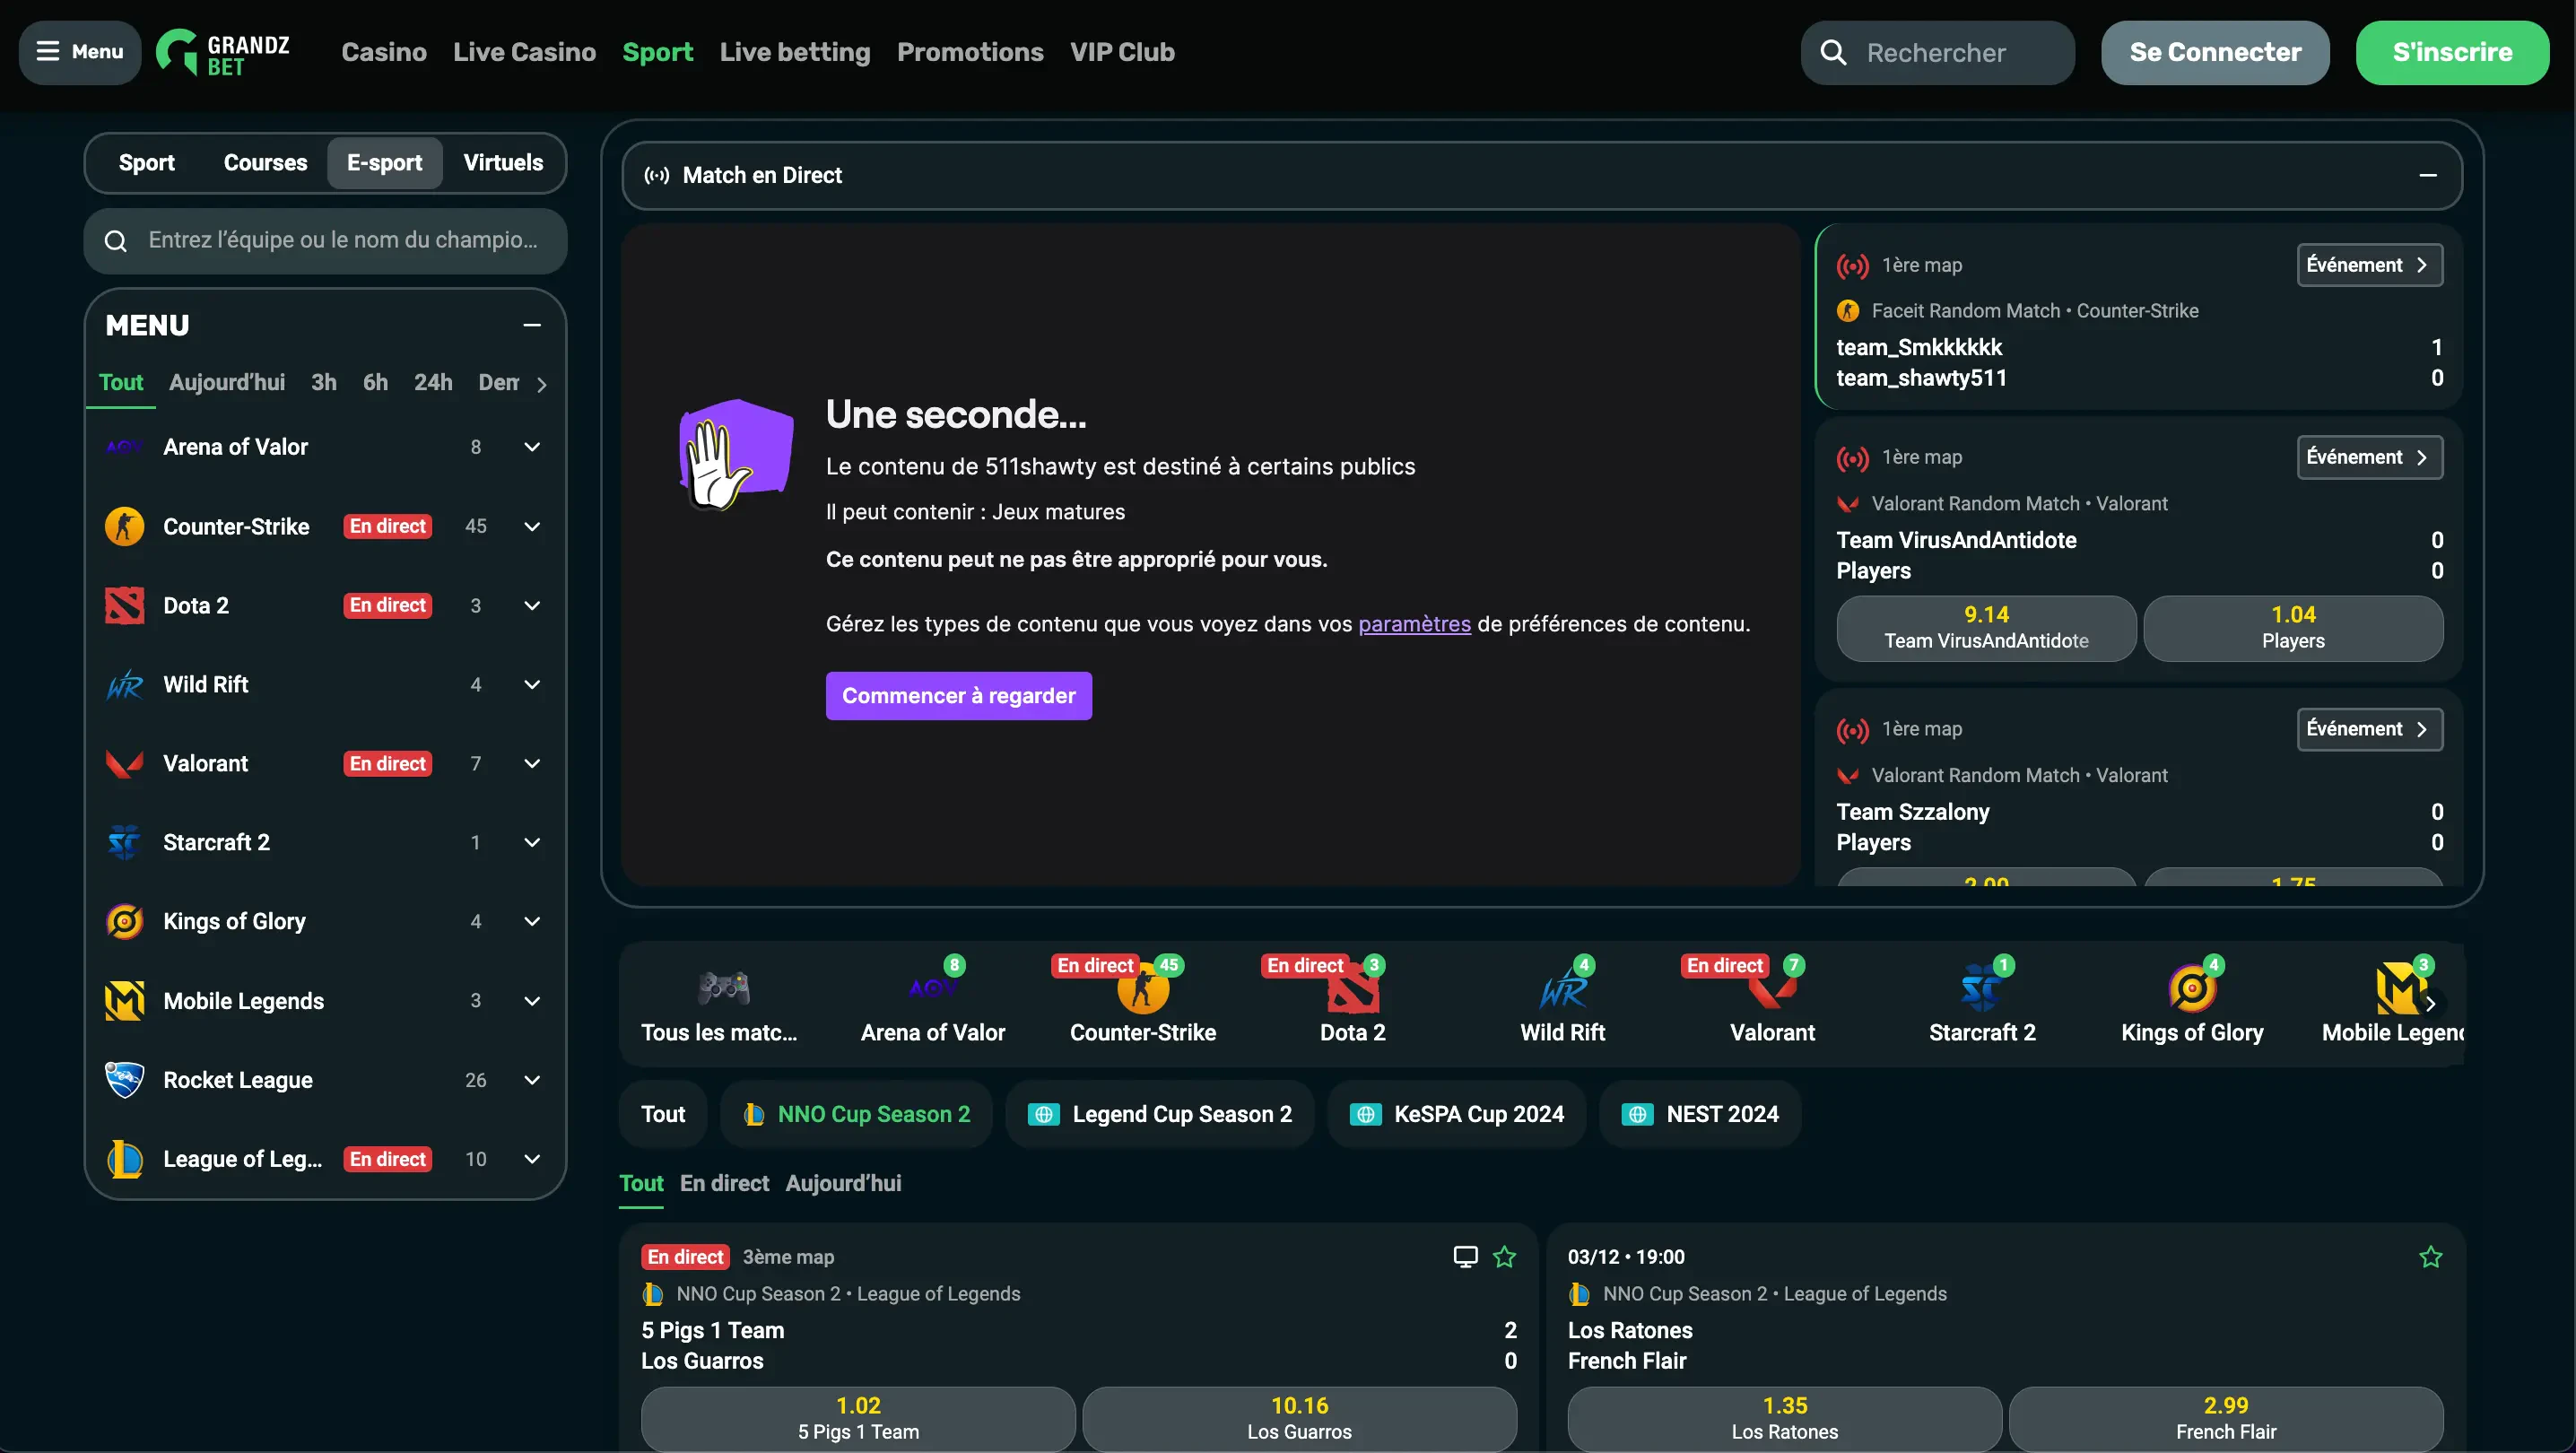Expand Counter-Strike chevron
The width and height of the screenshot is (2576, 1453).
(532, 526)
